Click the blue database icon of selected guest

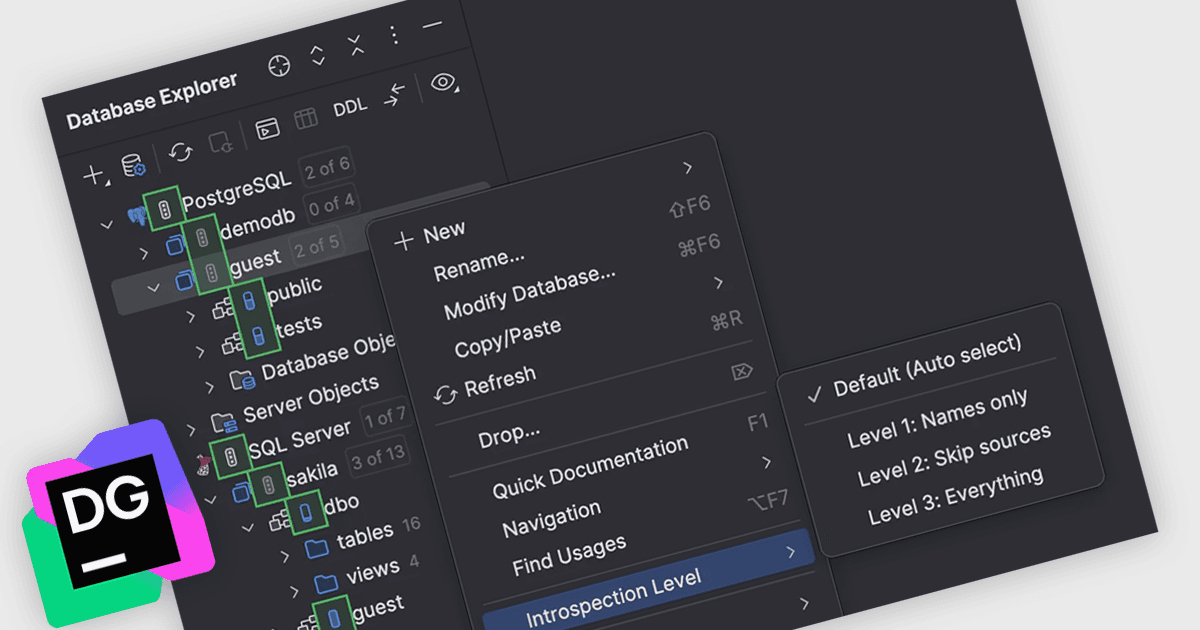pyautogui.click(x=185, y=281)
